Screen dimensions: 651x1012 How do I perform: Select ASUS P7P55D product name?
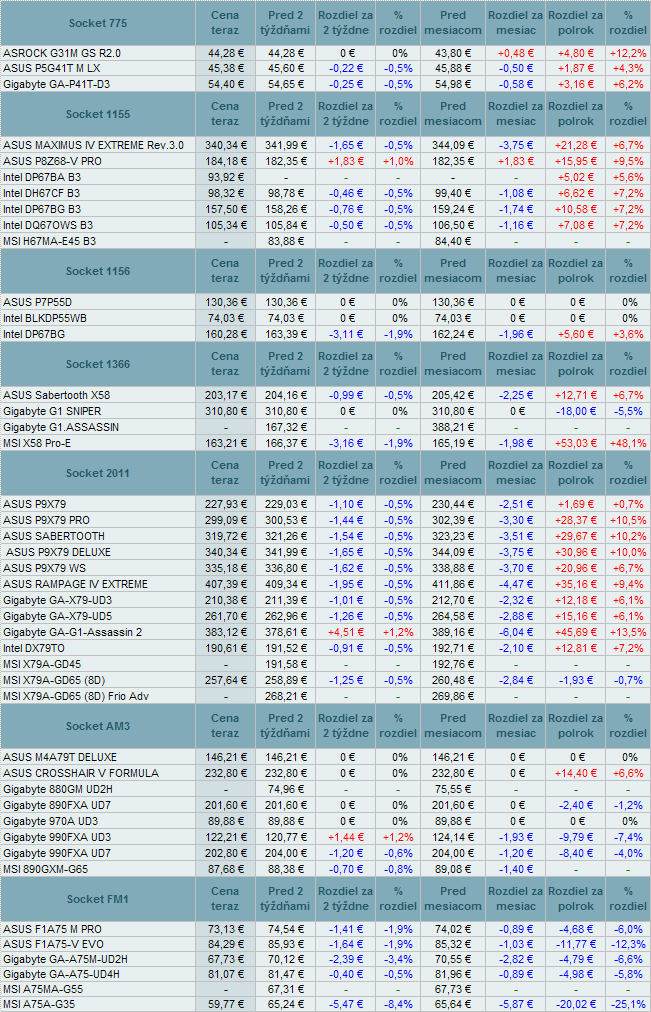(37, 302)
